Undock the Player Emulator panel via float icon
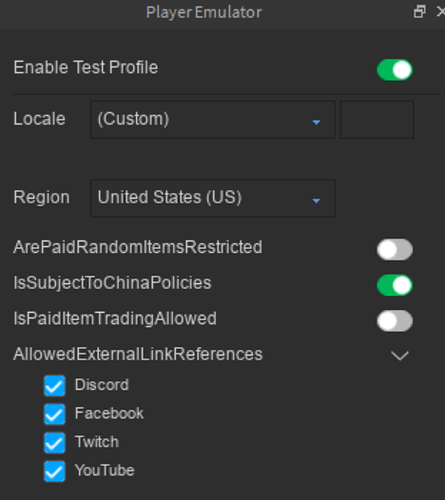 [419, 12]
